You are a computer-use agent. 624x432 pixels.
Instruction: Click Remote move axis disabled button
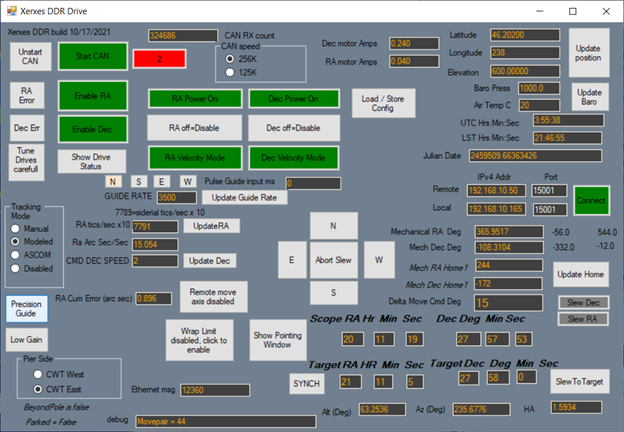[x=213, y=296]
